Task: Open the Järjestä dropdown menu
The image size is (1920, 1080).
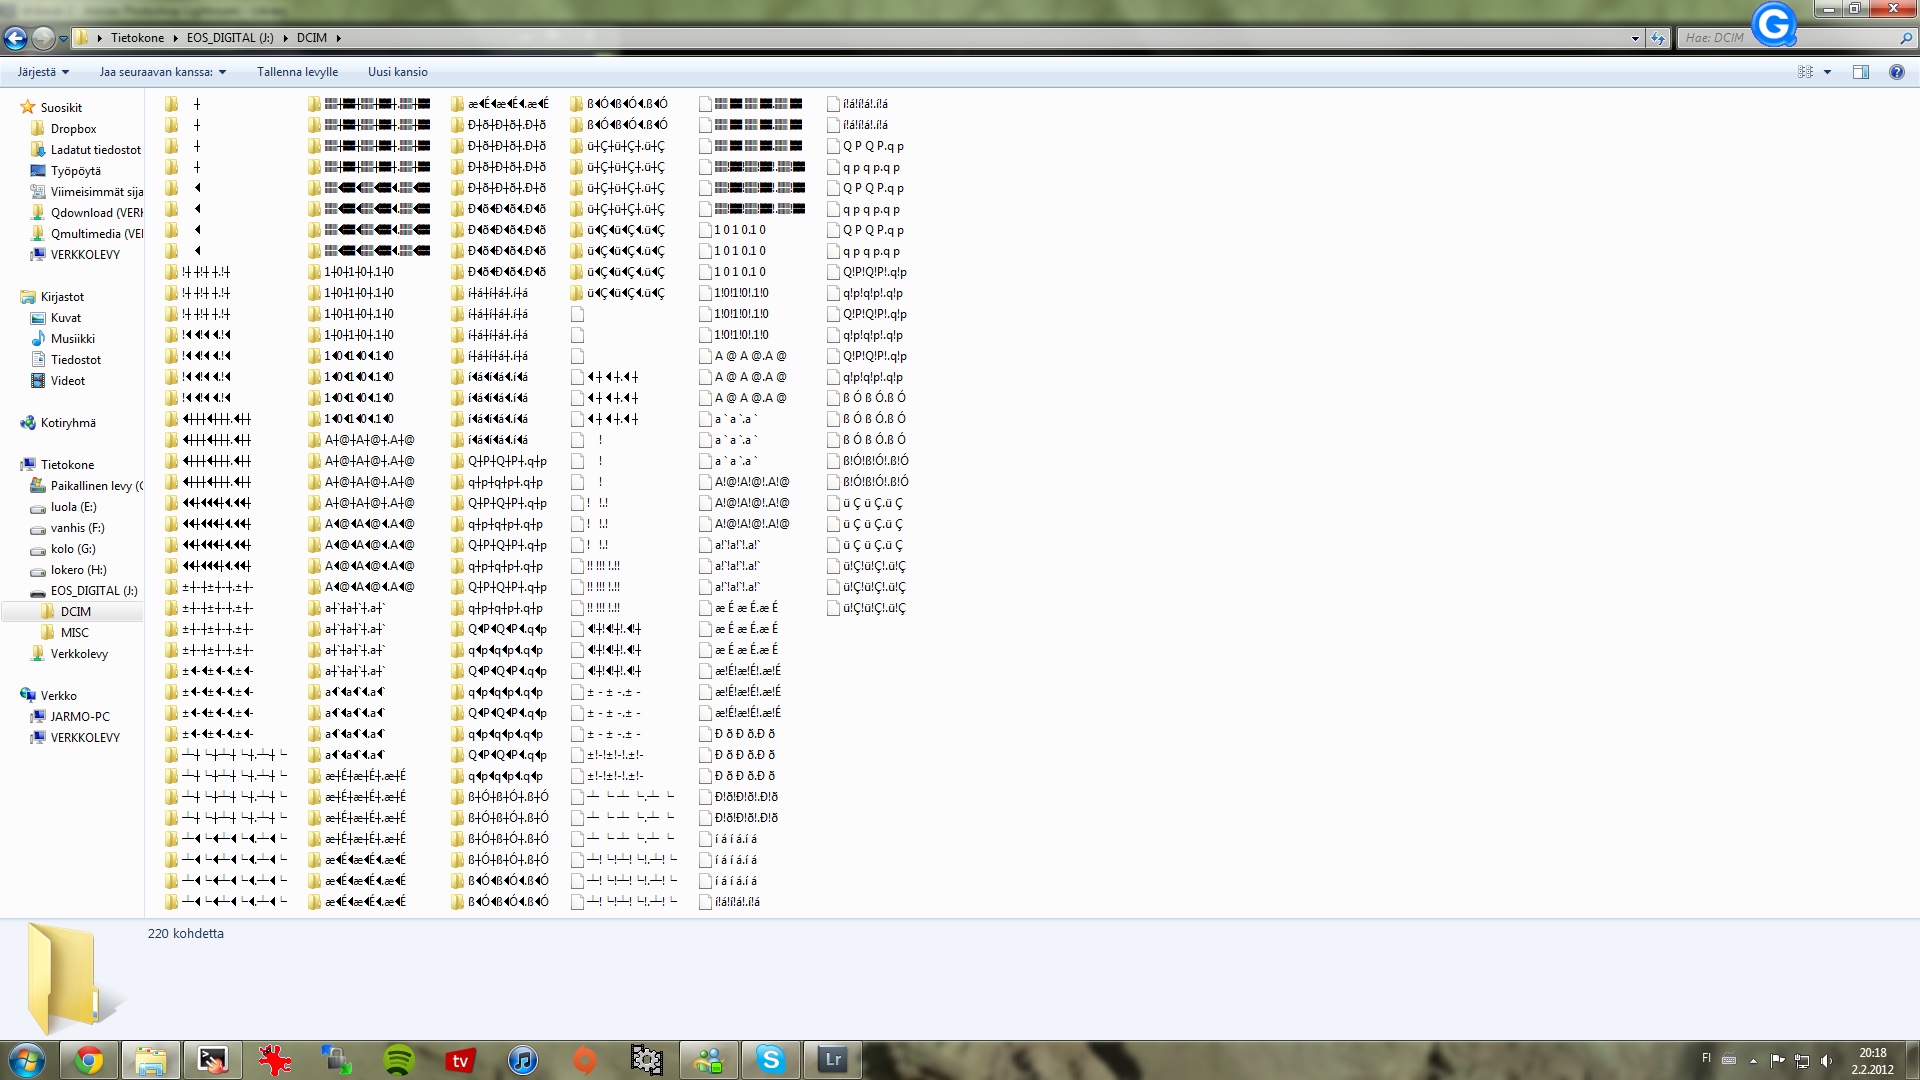Action: pyautogui.click(x=43, y=72)
